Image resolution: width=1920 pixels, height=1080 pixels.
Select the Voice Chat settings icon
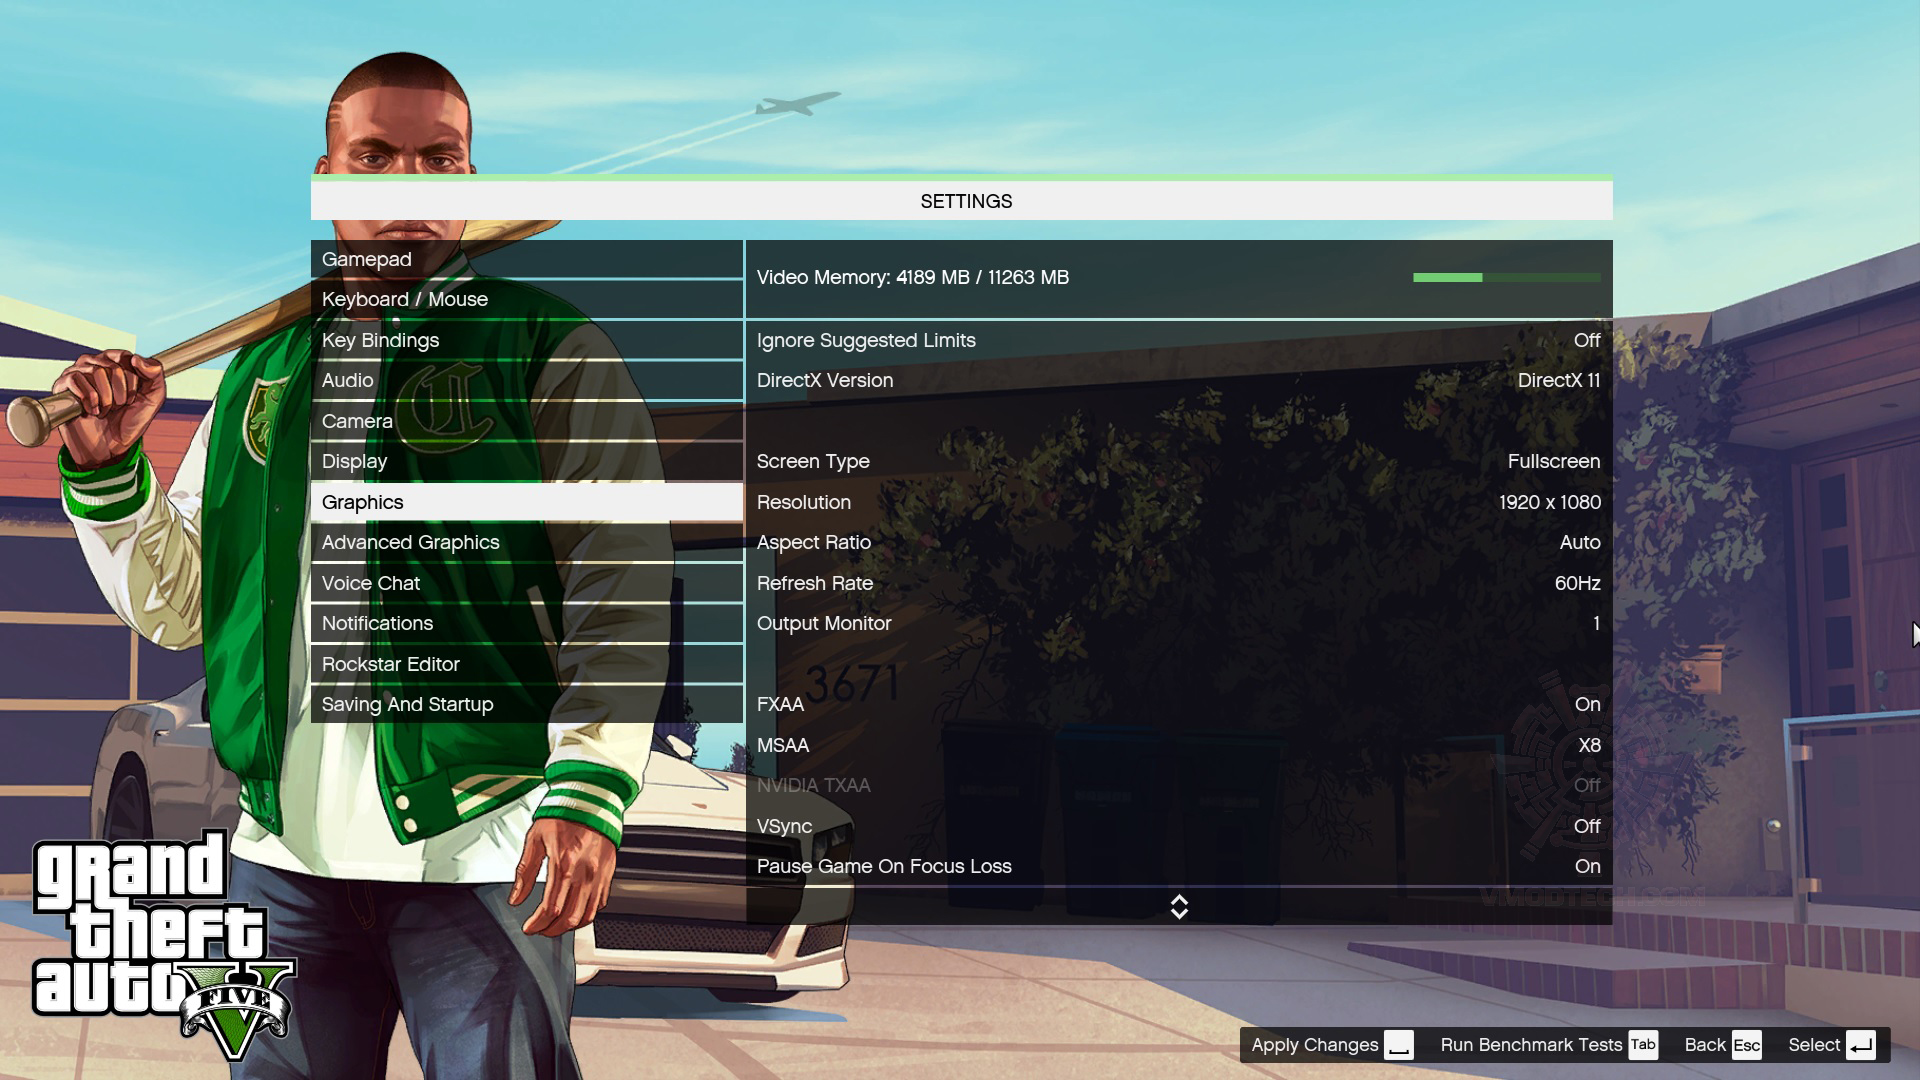pyautogui.click(x=369, y=582)
